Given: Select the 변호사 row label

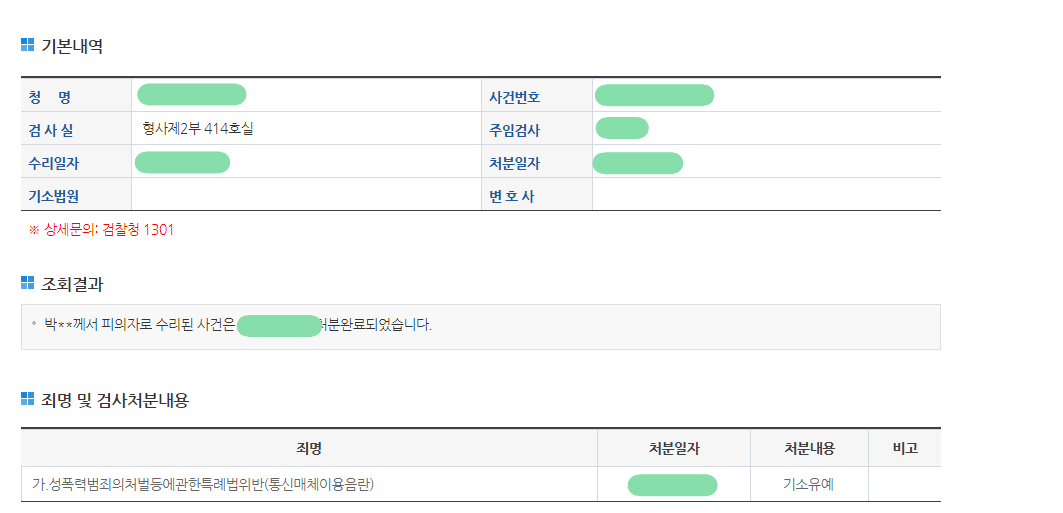Looking at the screenshot, I should tap(511, 196).
